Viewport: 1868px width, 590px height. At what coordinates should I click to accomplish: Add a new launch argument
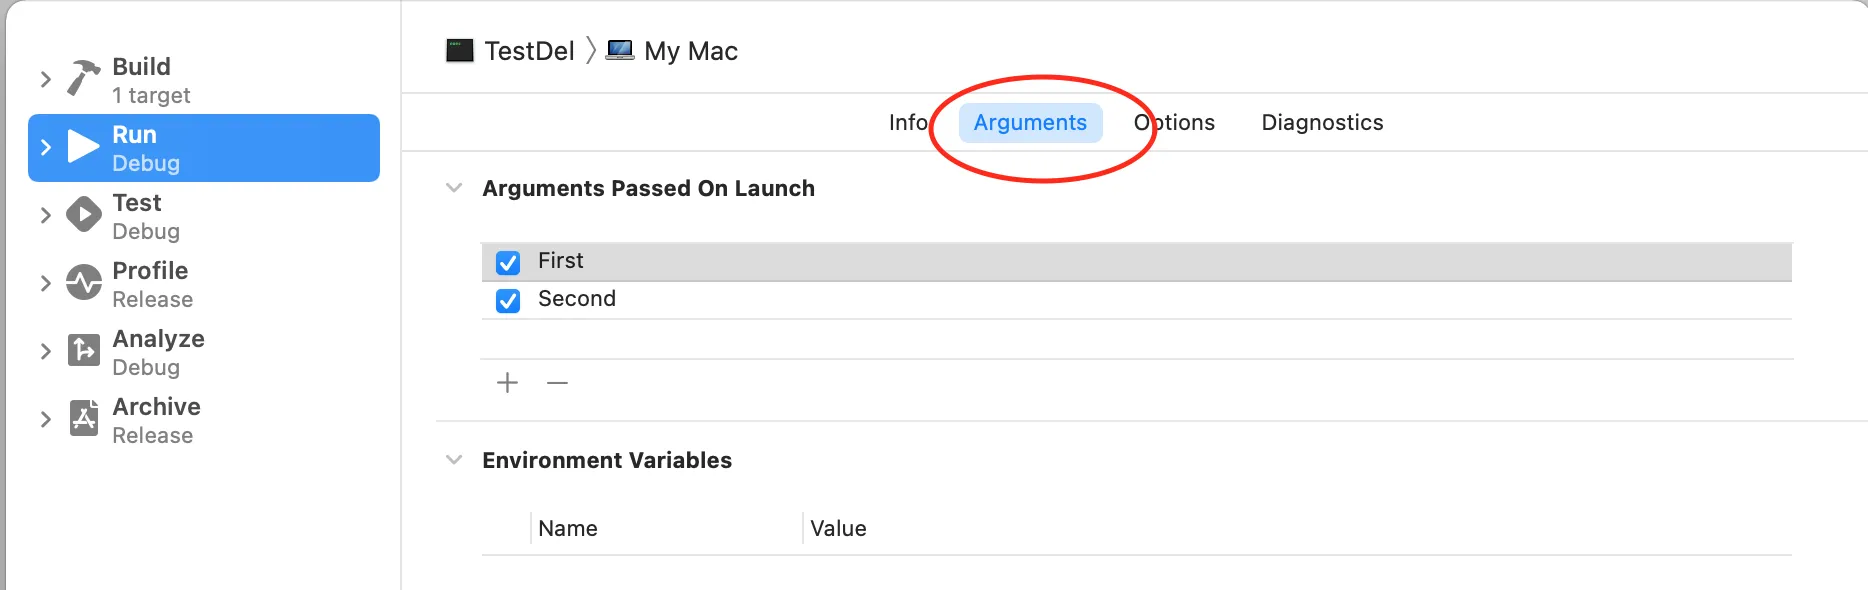coord(508,383)
